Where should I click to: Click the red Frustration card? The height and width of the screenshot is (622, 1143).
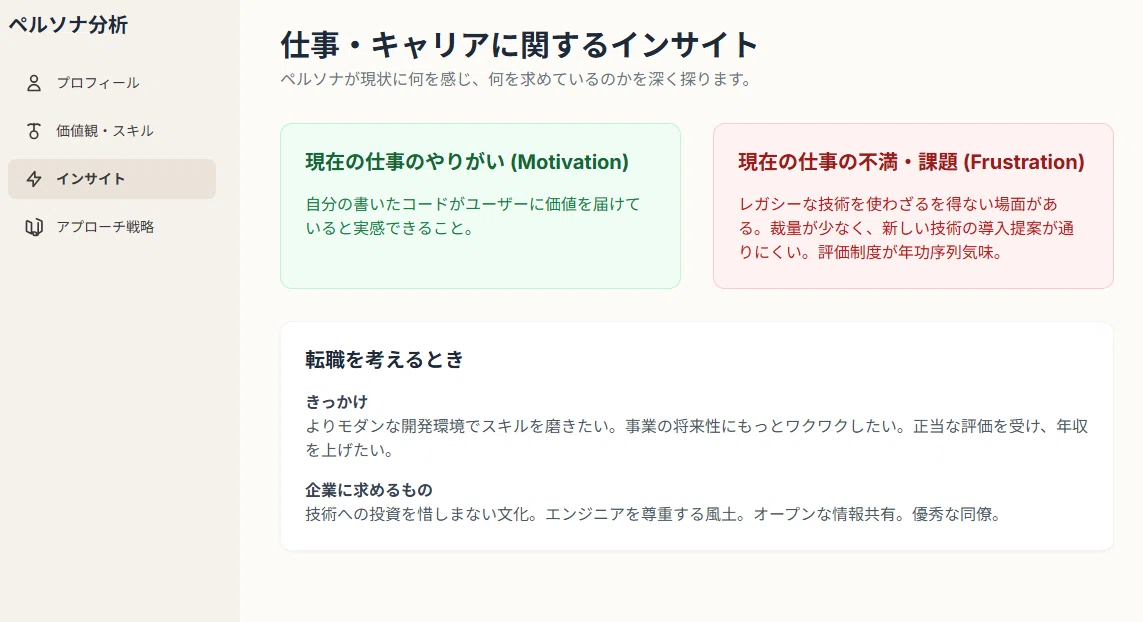[x=913, y=206]
